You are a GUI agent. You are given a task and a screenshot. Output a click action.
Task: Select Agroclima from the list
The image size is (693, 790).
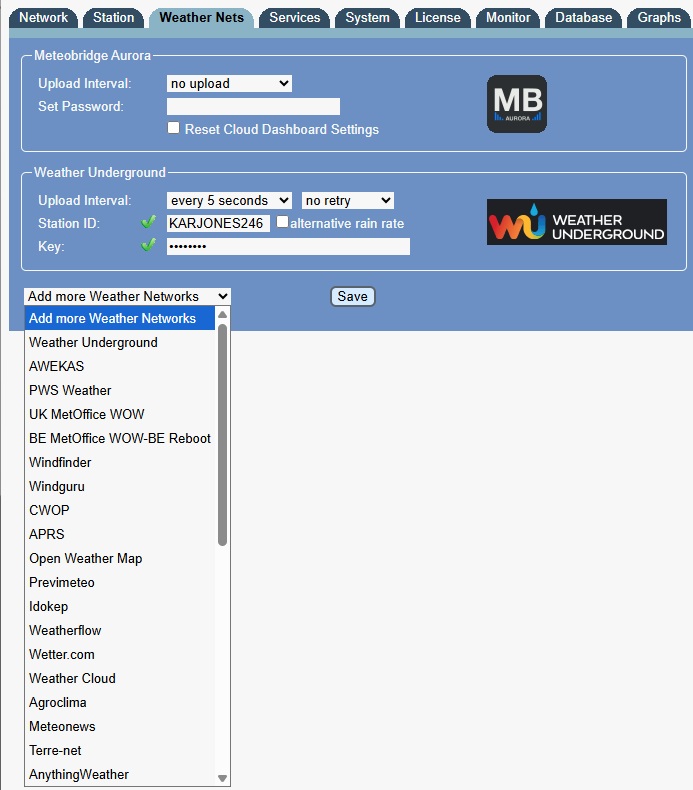(120, 702)
